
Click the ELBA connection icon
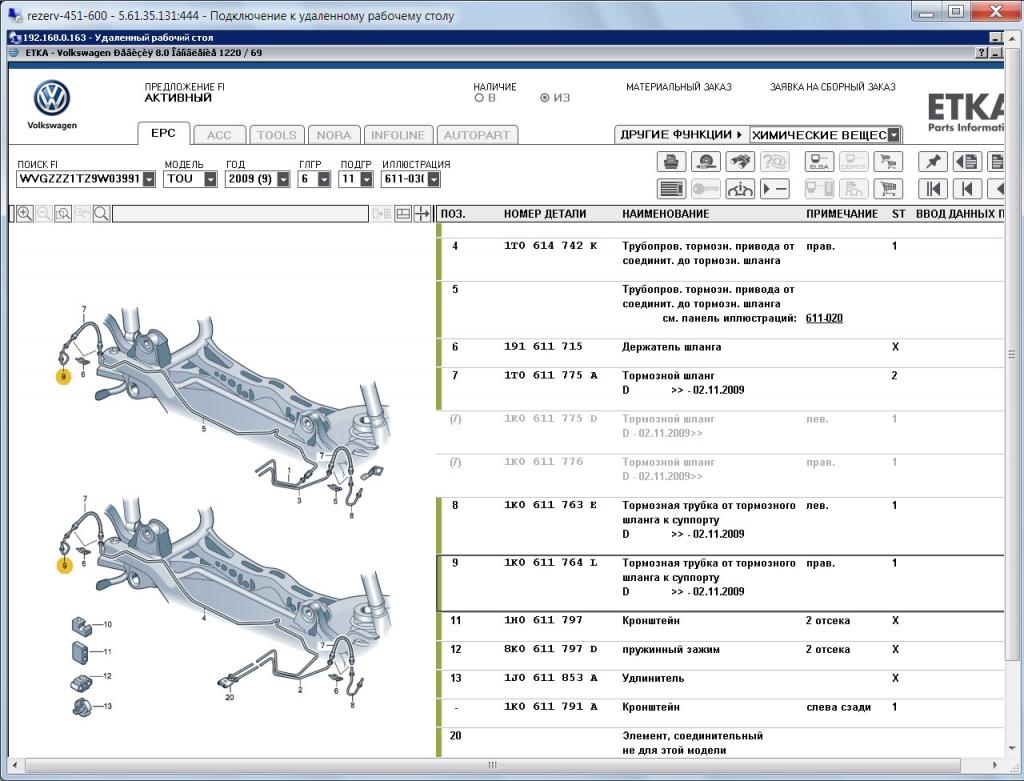pyautogui.click(x=819, y=161)
